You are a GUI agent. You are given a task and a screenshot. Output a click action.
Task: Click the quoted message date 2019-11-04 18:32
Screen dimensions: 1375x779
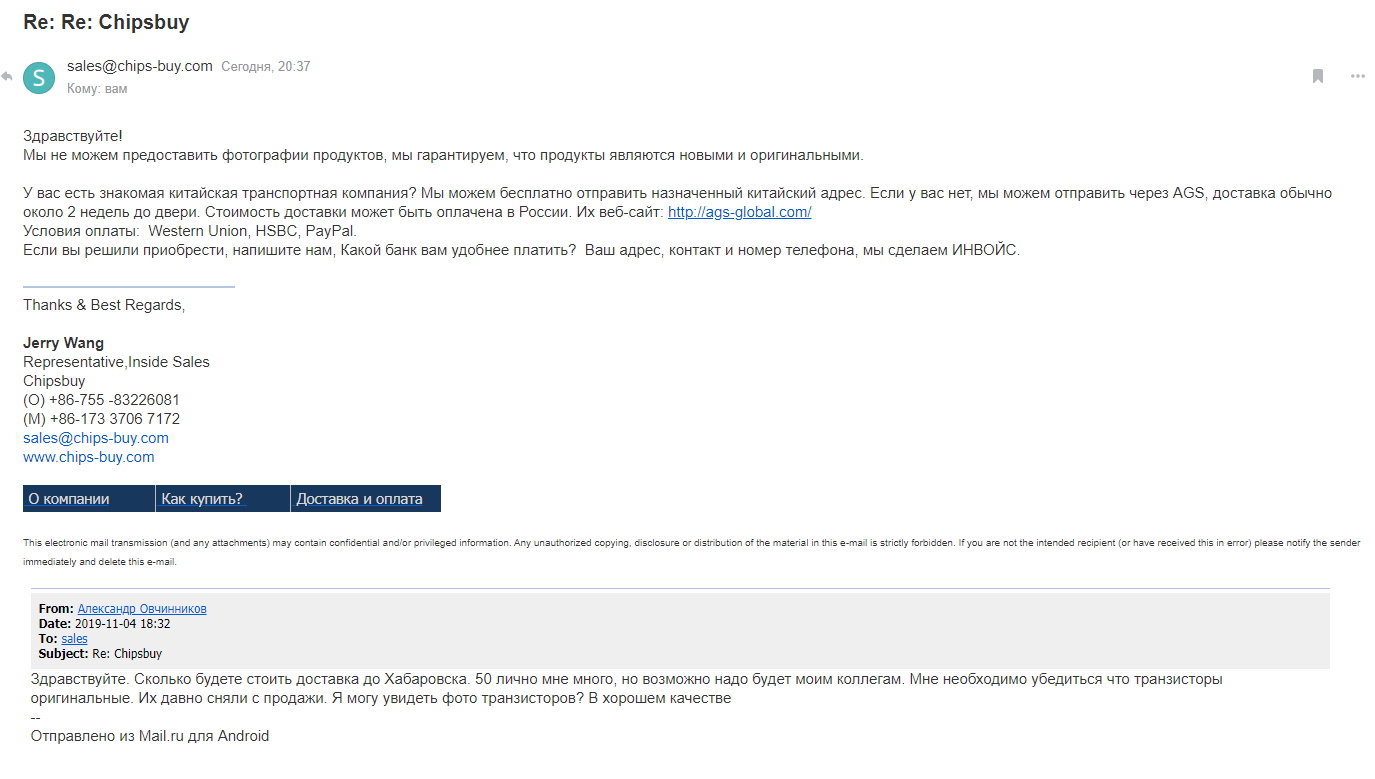[x=122, y=624]
